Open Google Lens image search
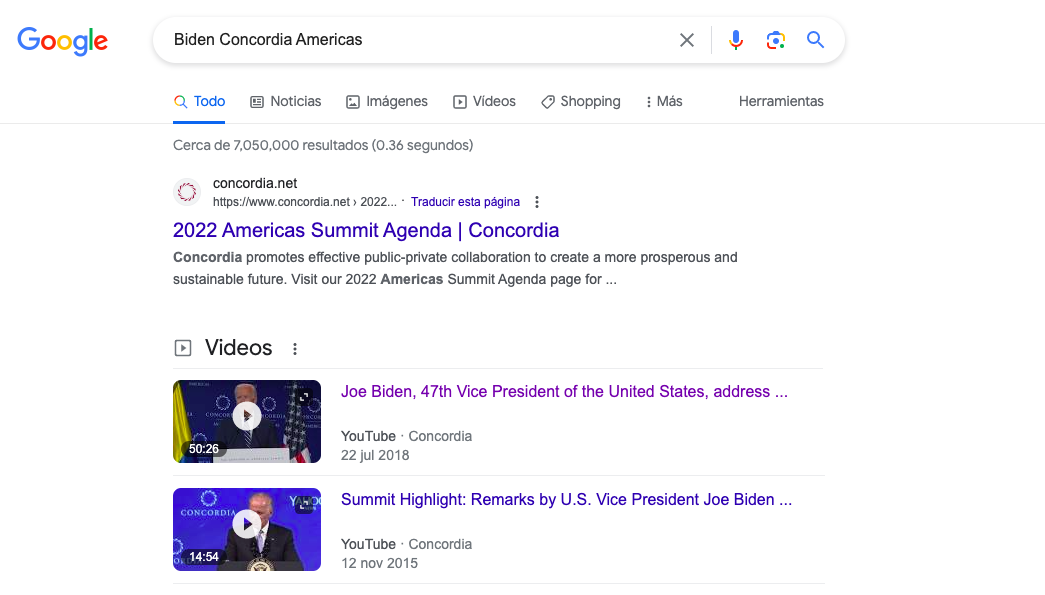Image resolution: width=1045 pixels, height=595 pixels. pyautogui.click(x=775, y=40)
